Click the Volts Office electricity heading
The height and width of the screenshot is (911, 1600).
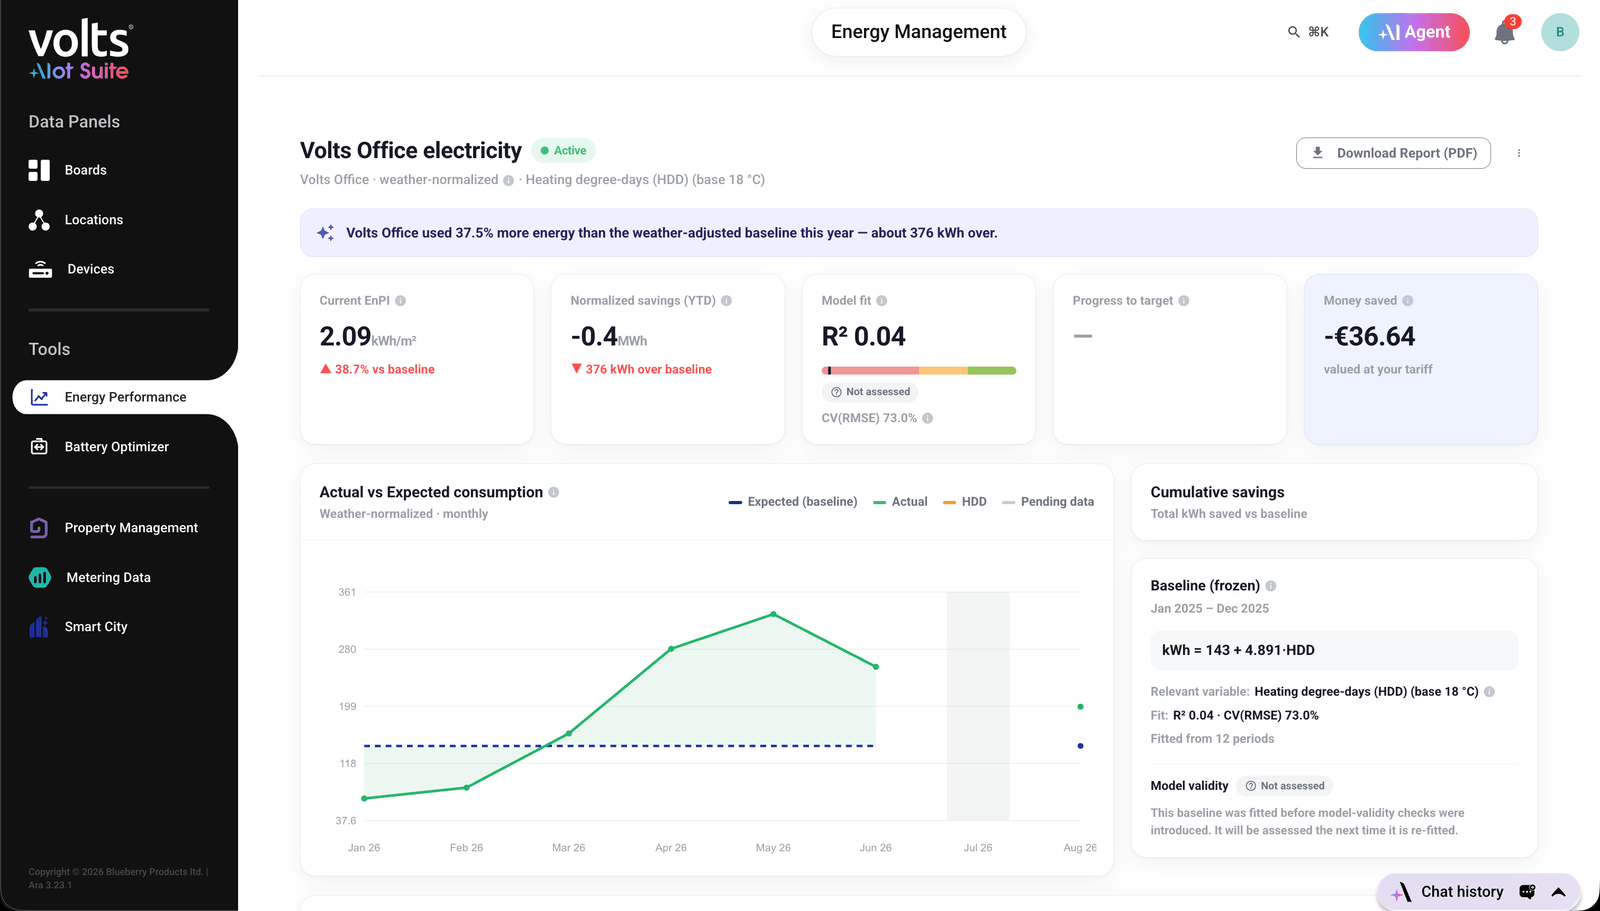coord(411,151)
